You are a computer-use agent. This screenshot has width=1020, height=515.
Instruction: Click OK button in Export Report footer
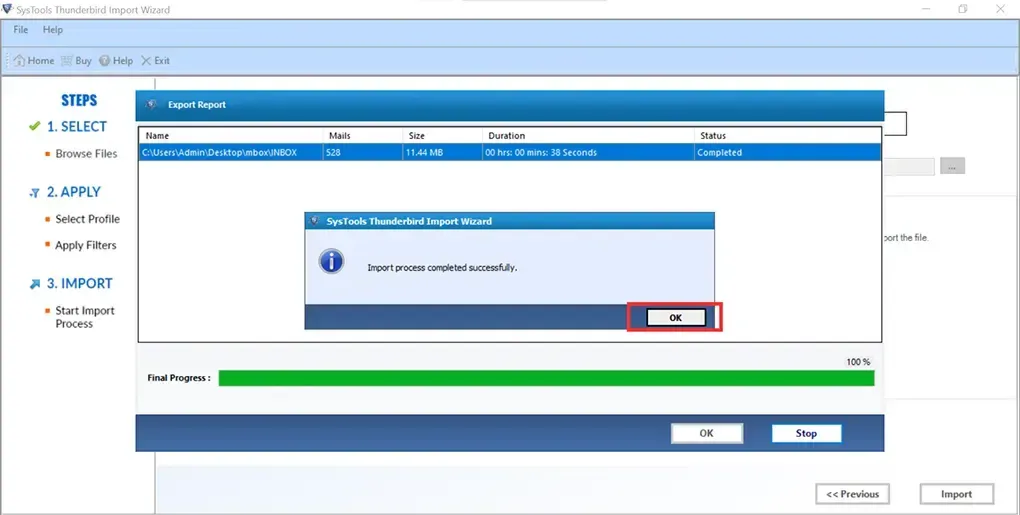(706, 434)
